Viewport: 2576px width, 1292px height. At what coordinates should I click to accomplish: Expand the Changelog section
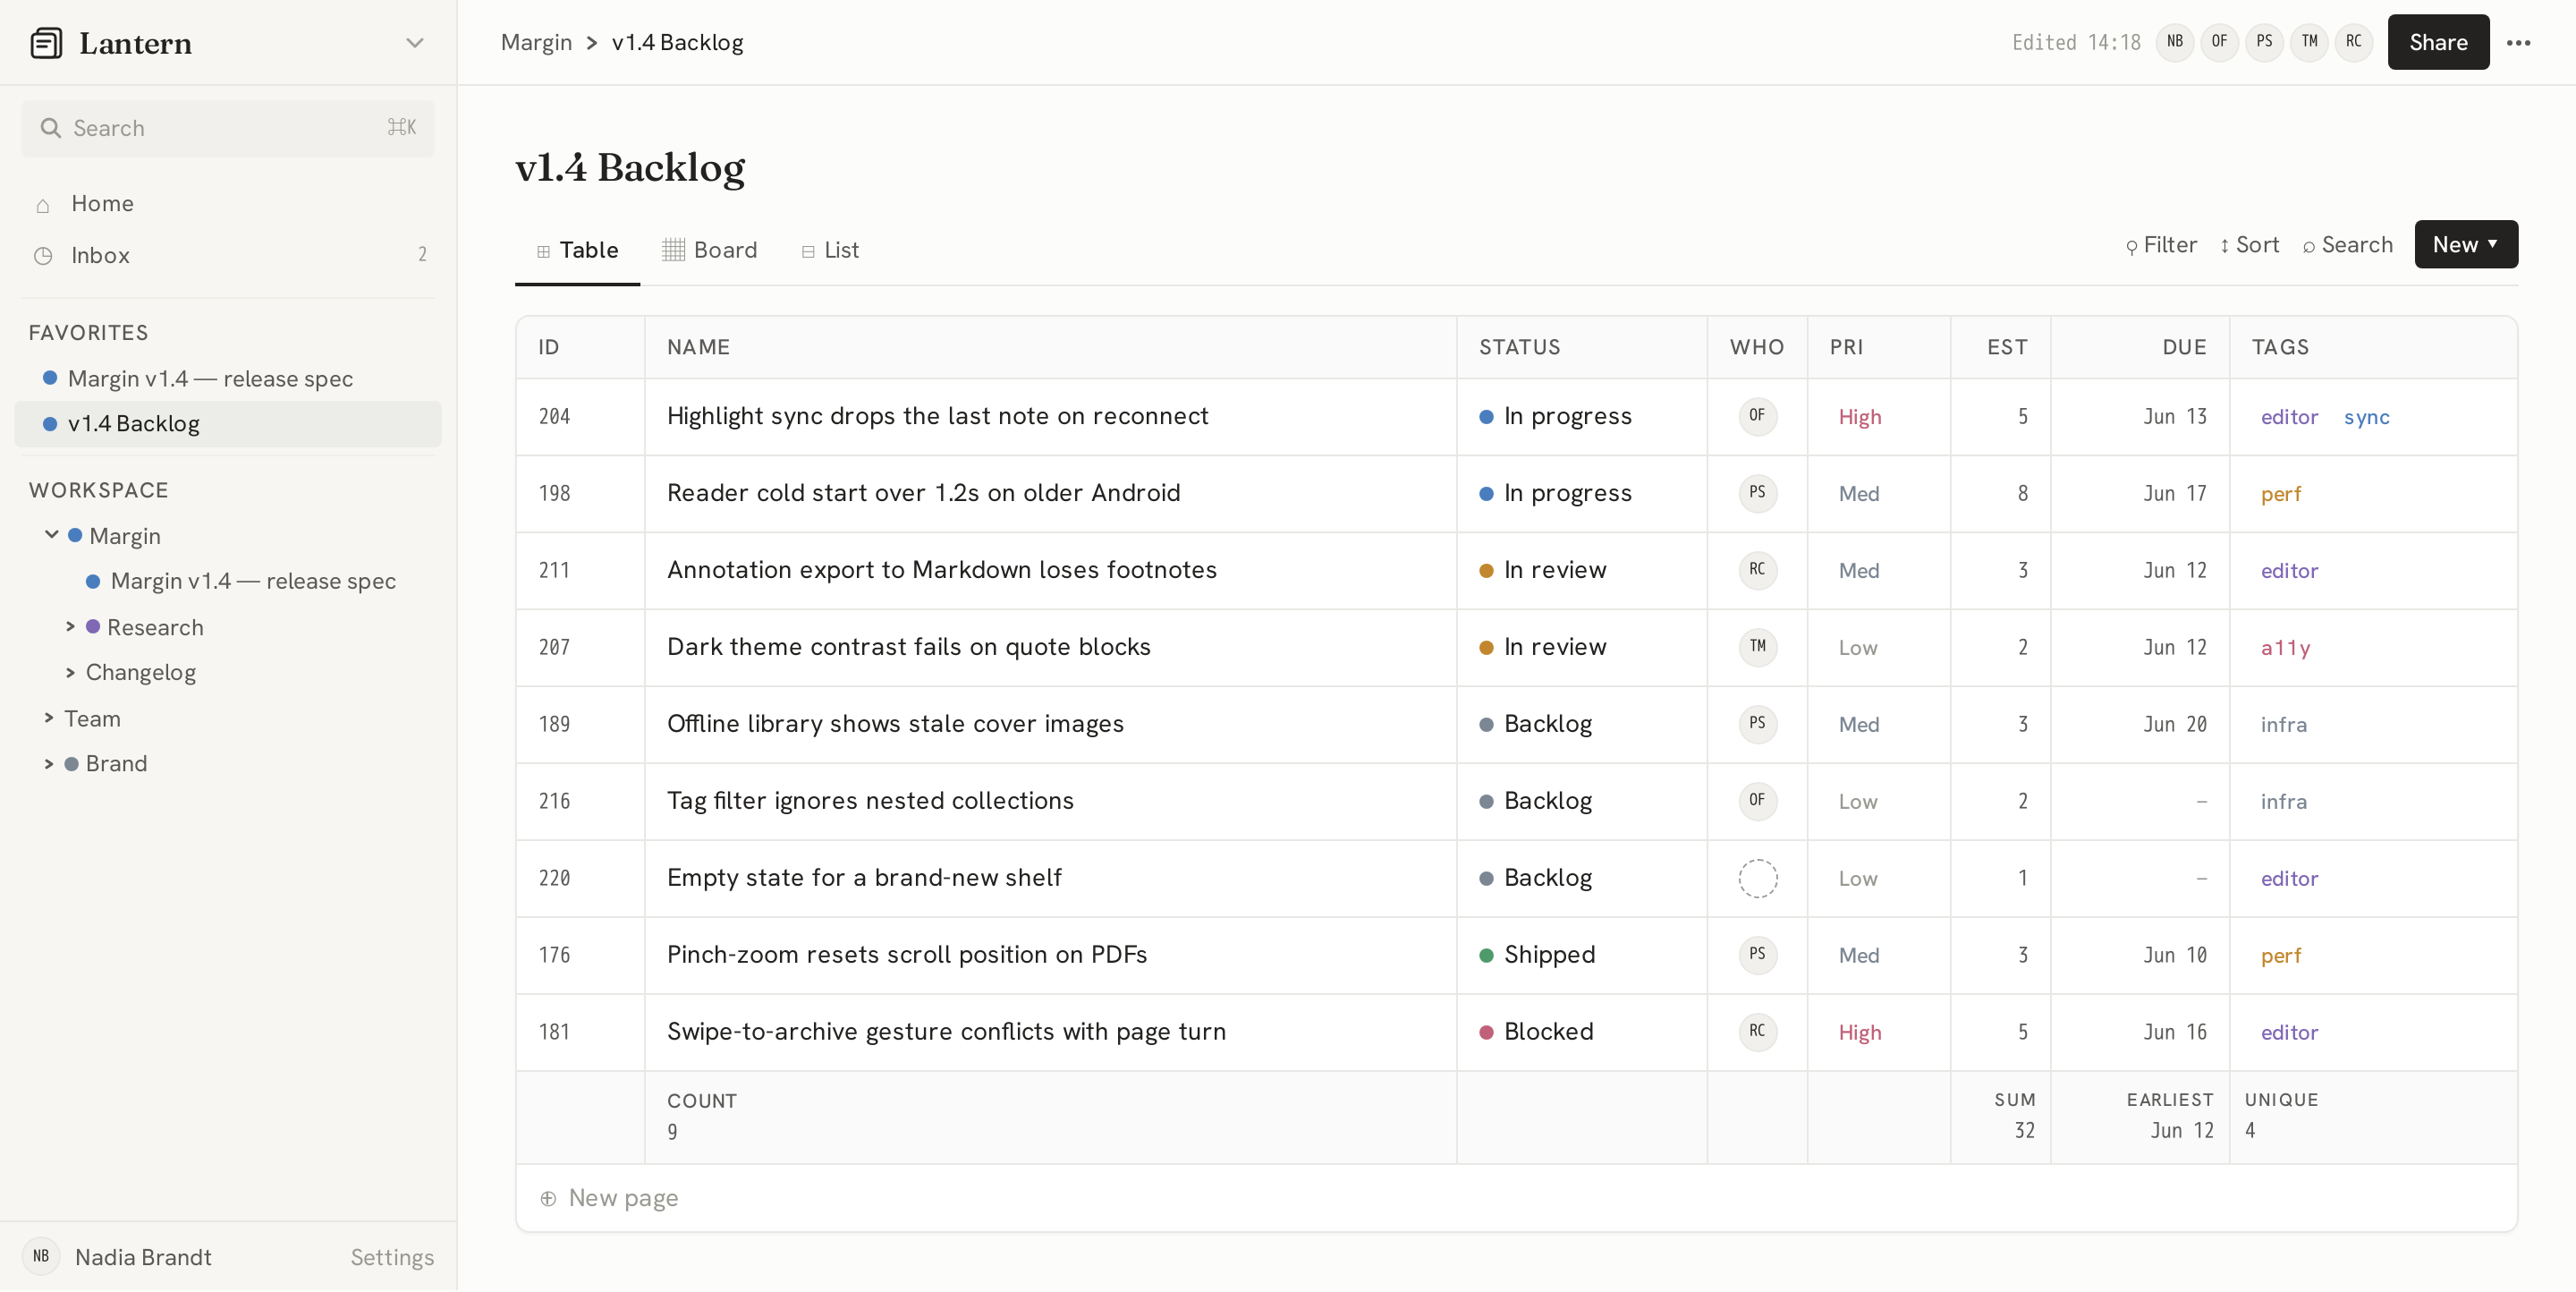(71, 673)
